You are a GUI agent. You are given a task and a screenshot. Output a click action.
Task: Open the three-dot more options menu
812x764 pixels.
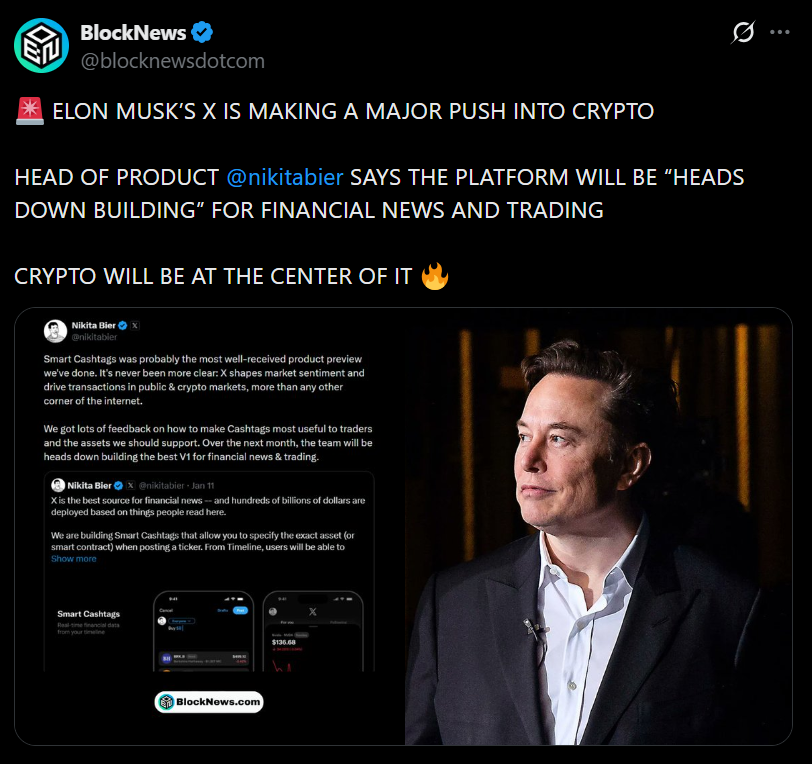coord(779,32)
